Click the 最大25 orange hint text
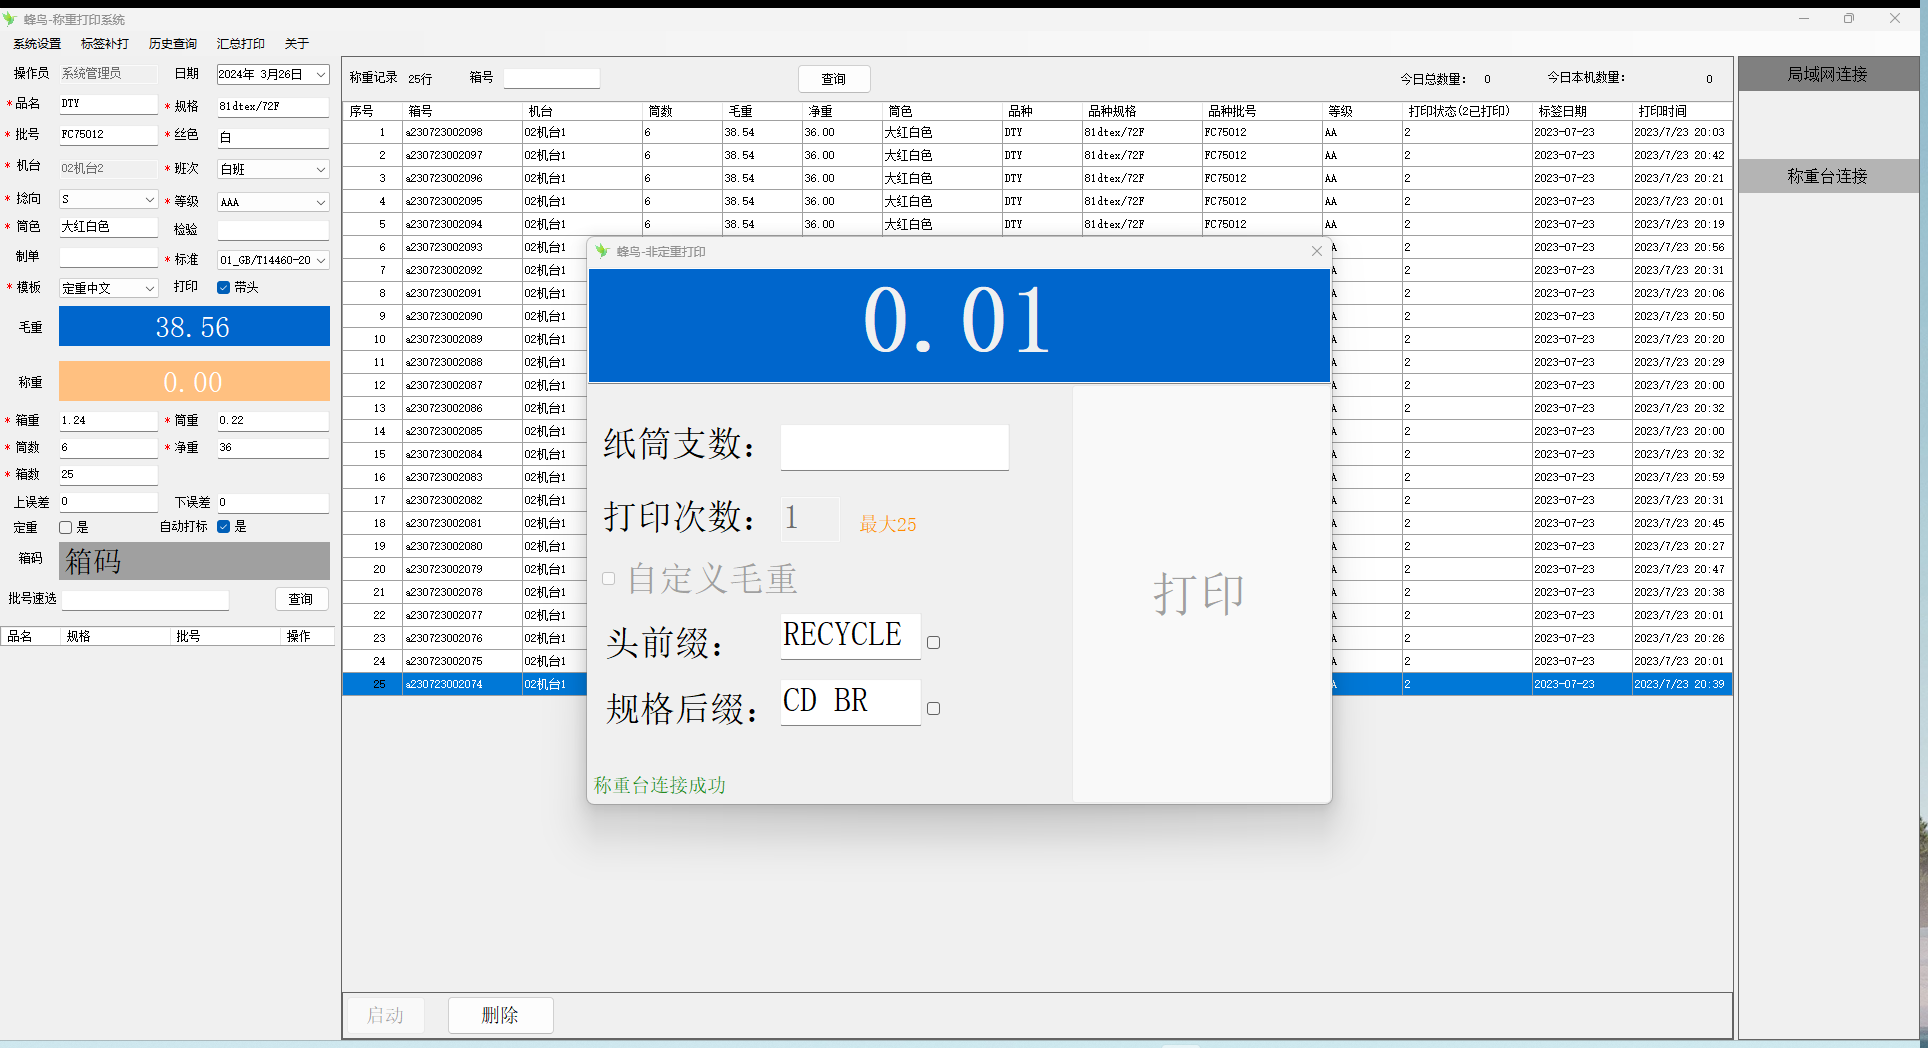The height and width of the screenshot is (1048, 1928). pyautogui.click(x=888, y=524)
